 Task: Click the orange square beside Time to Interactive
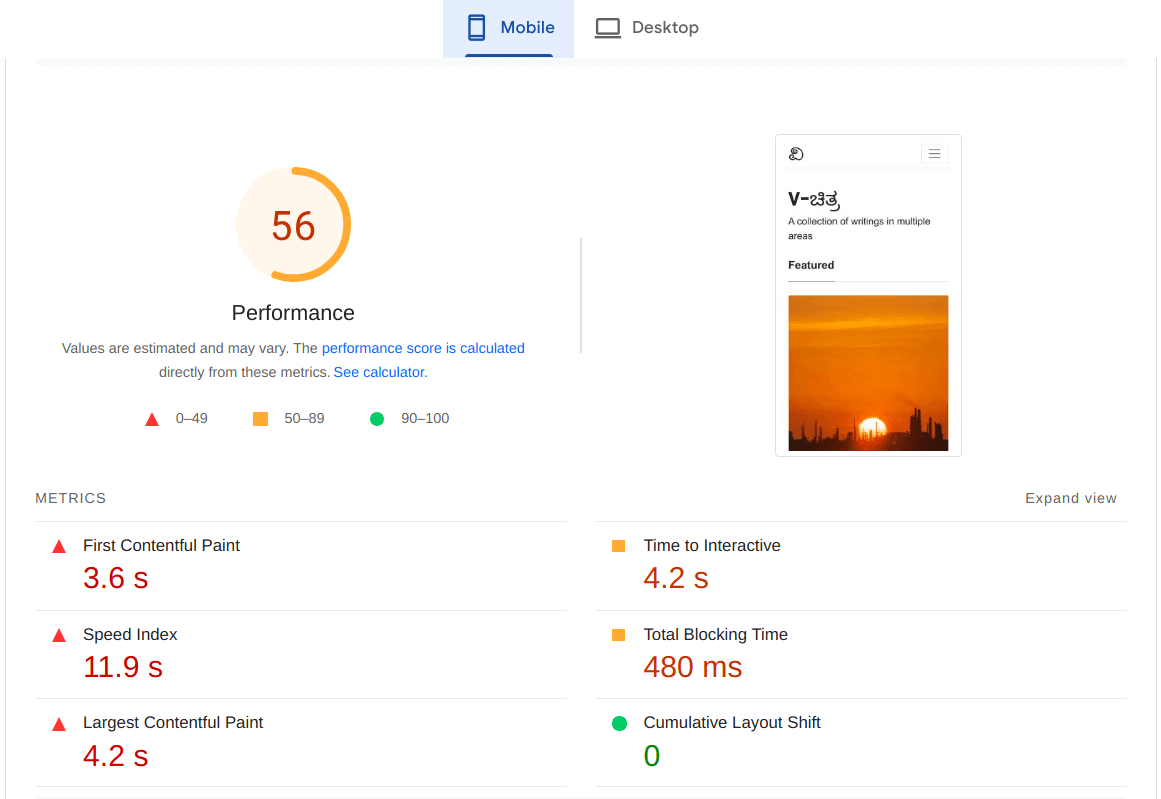click(x=618, y=545)
